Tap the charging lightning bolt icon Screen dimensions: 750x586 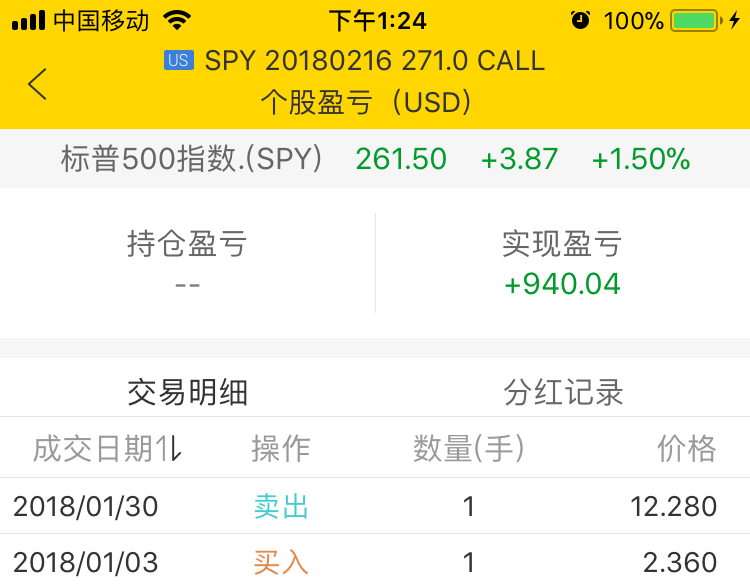[x=734, y=21]
